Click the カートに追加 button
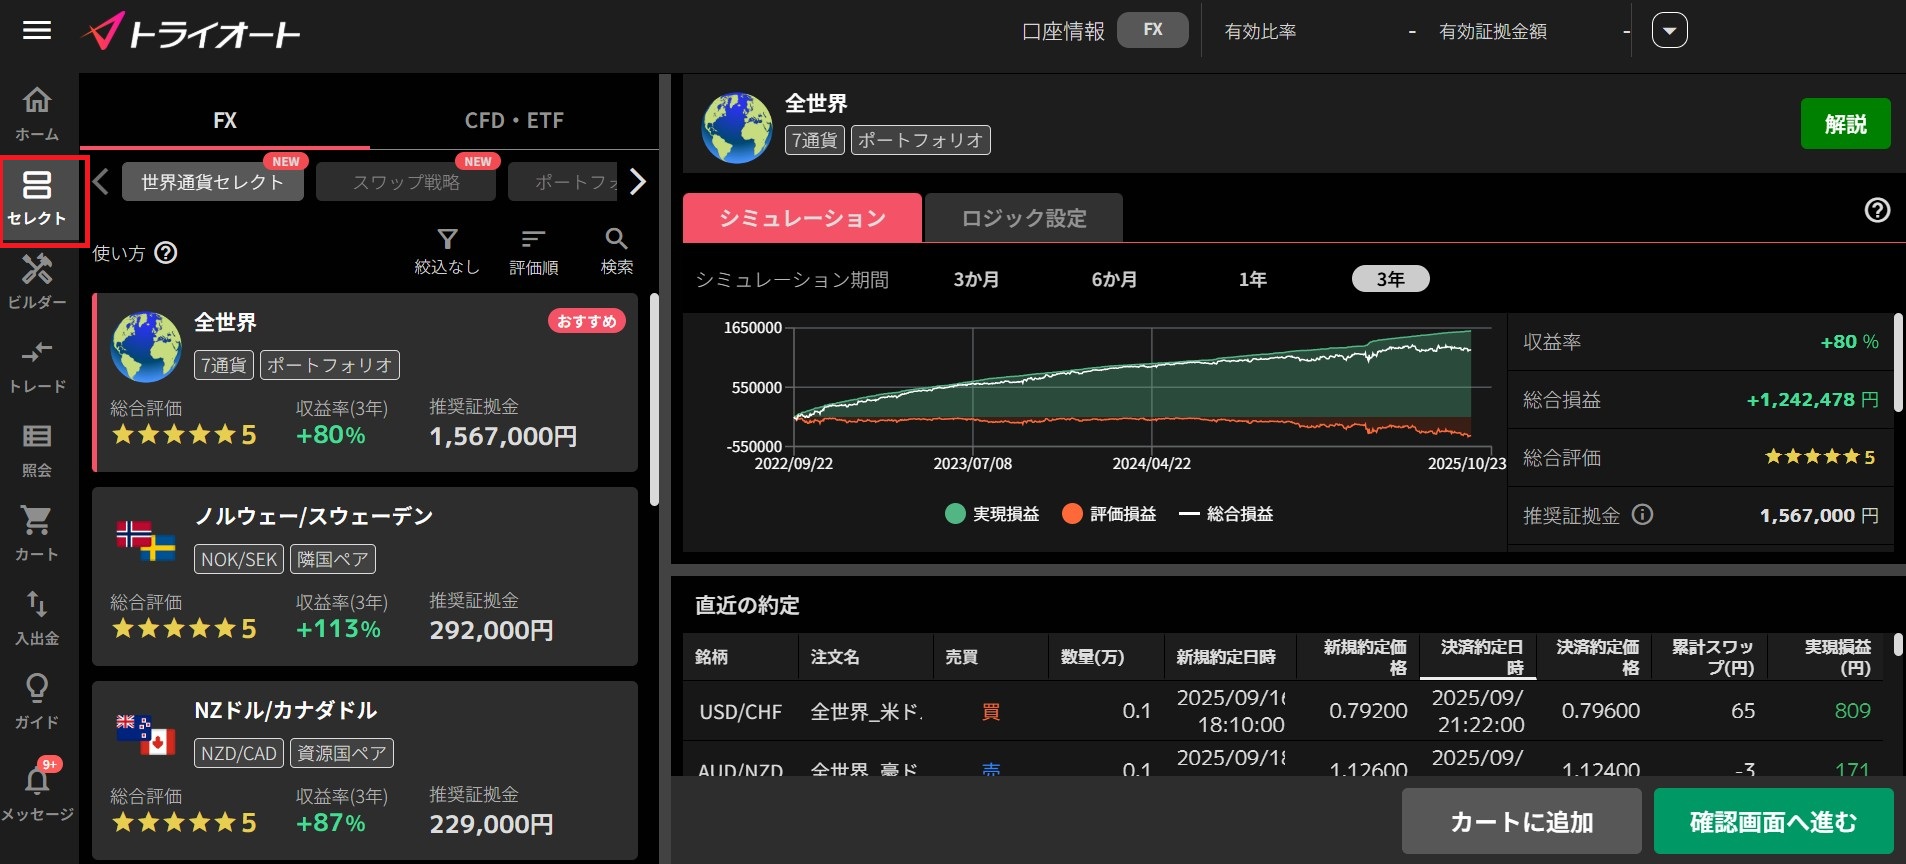Viewport: 1906px width, 864px height. (1521, 821)
